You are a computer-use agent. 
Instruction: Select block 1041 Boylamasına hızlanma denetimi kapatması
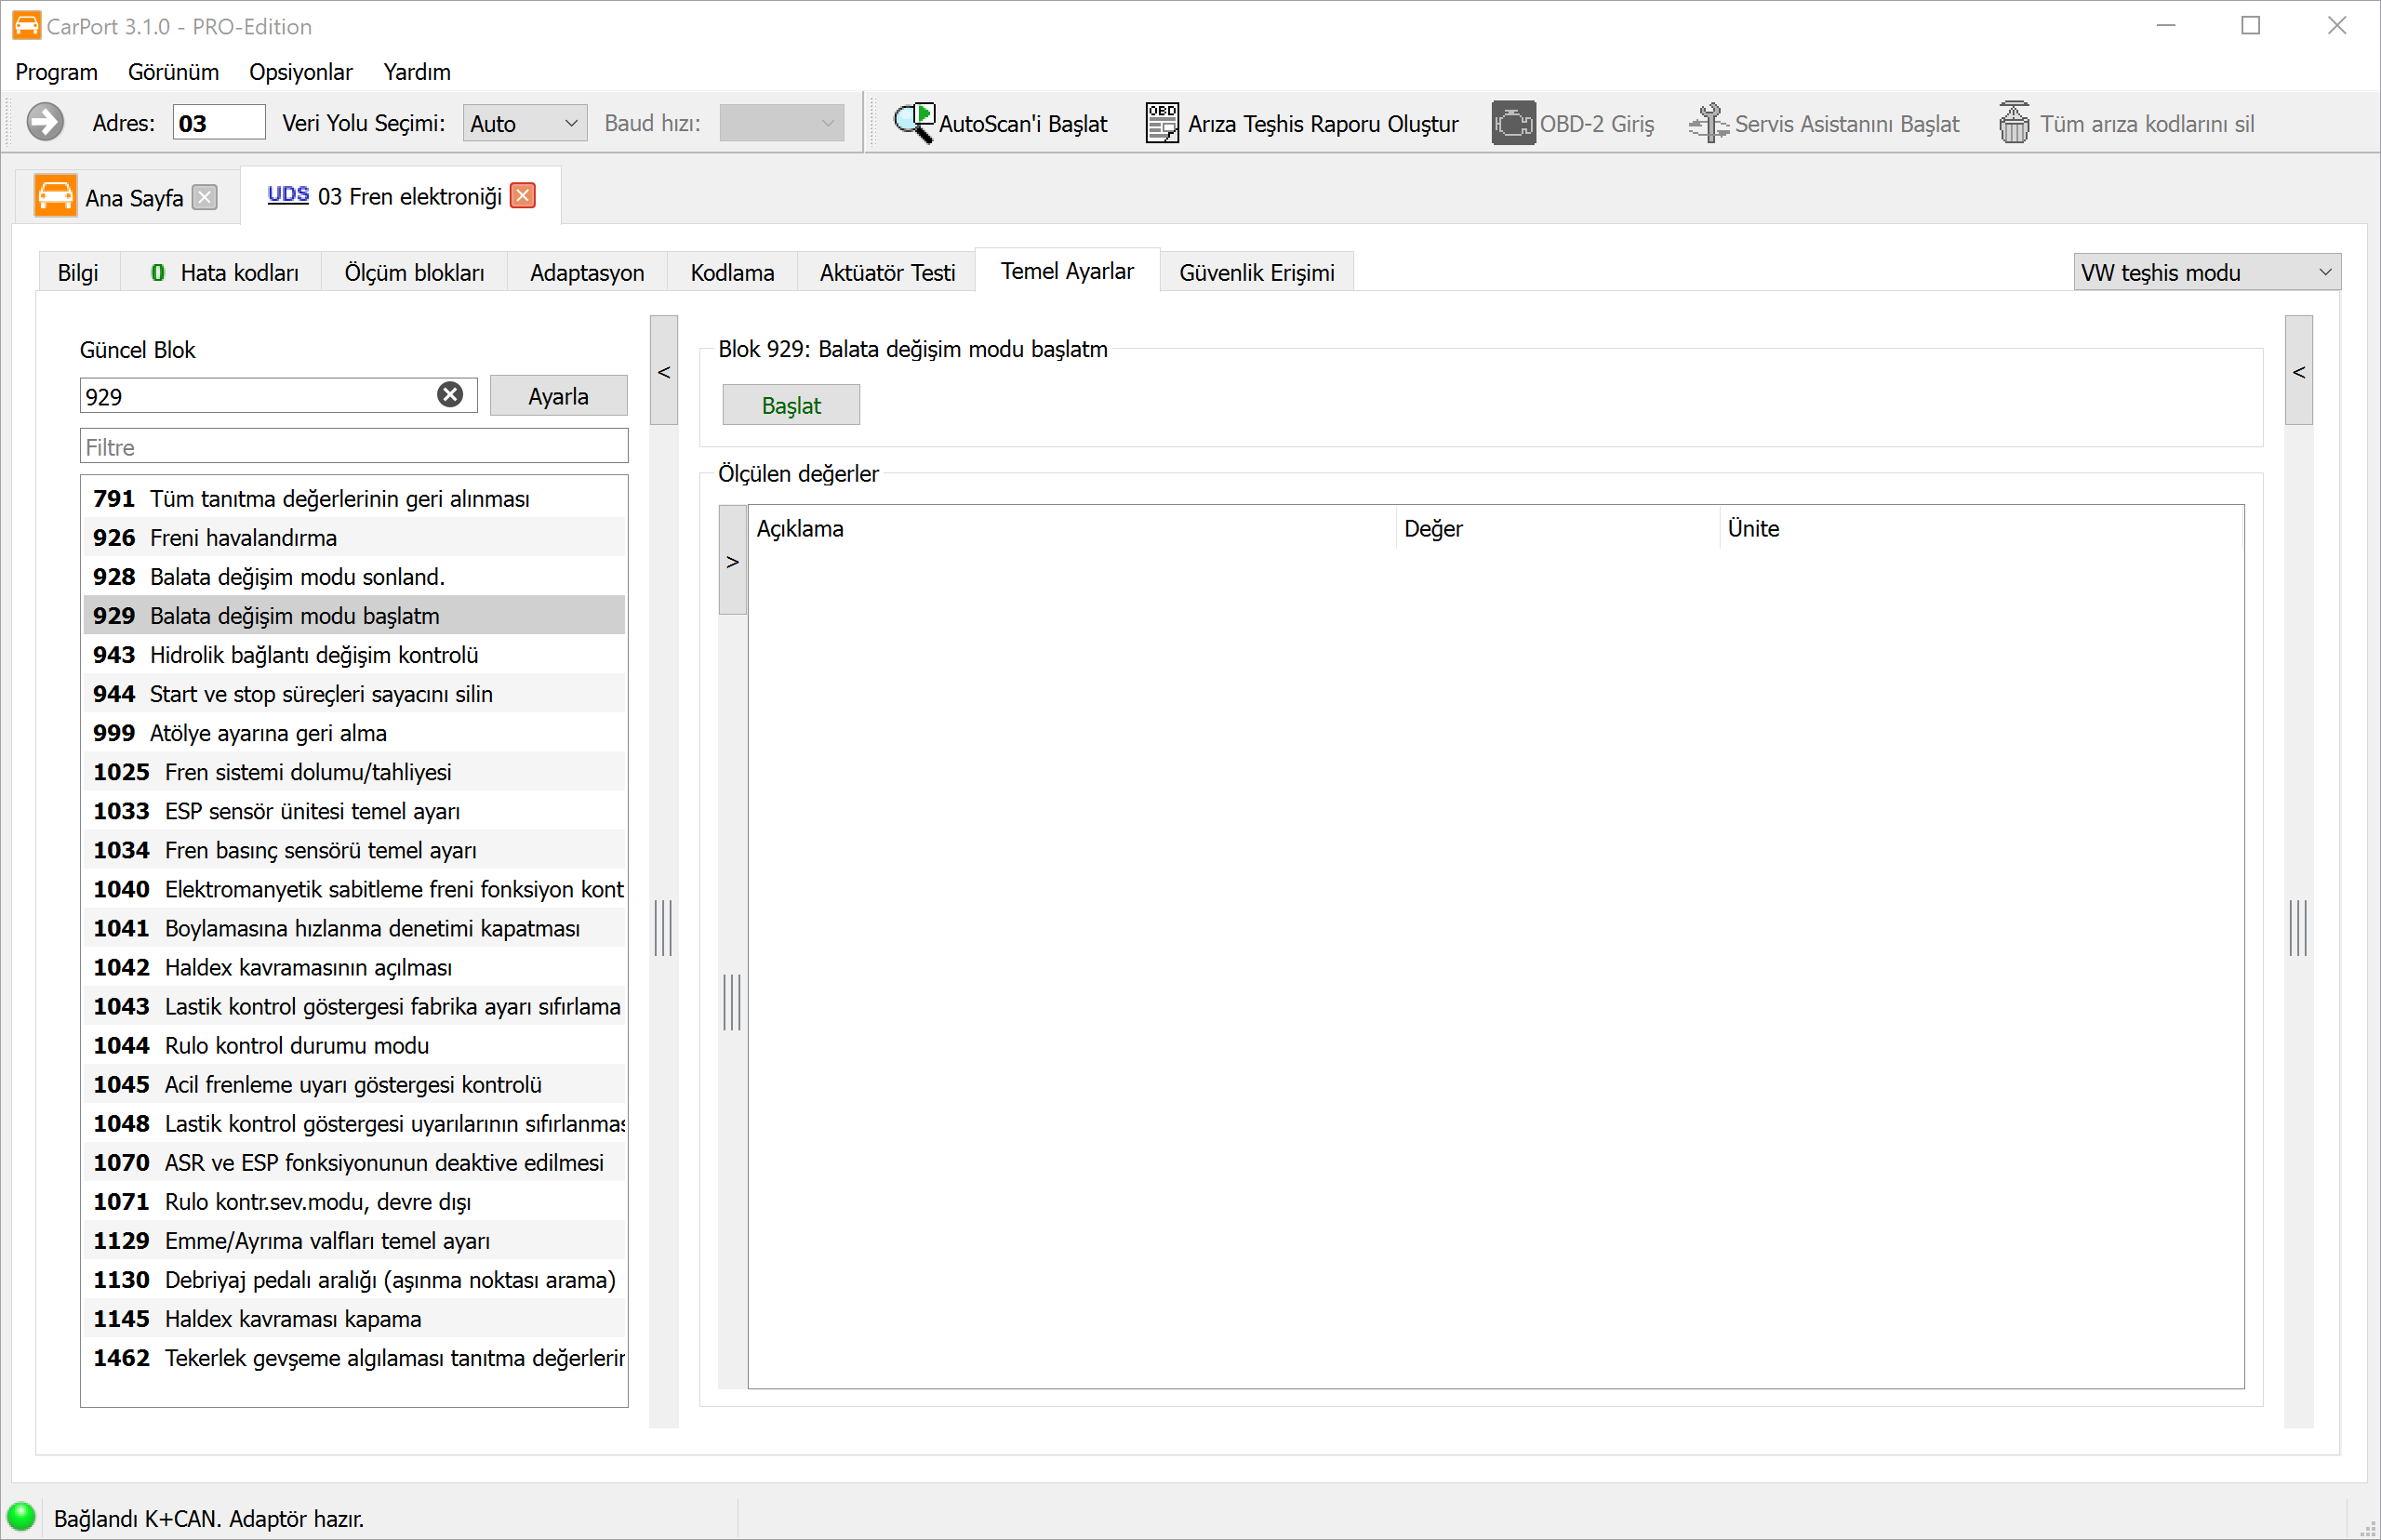pyautogui.click(x=355, y=927)
